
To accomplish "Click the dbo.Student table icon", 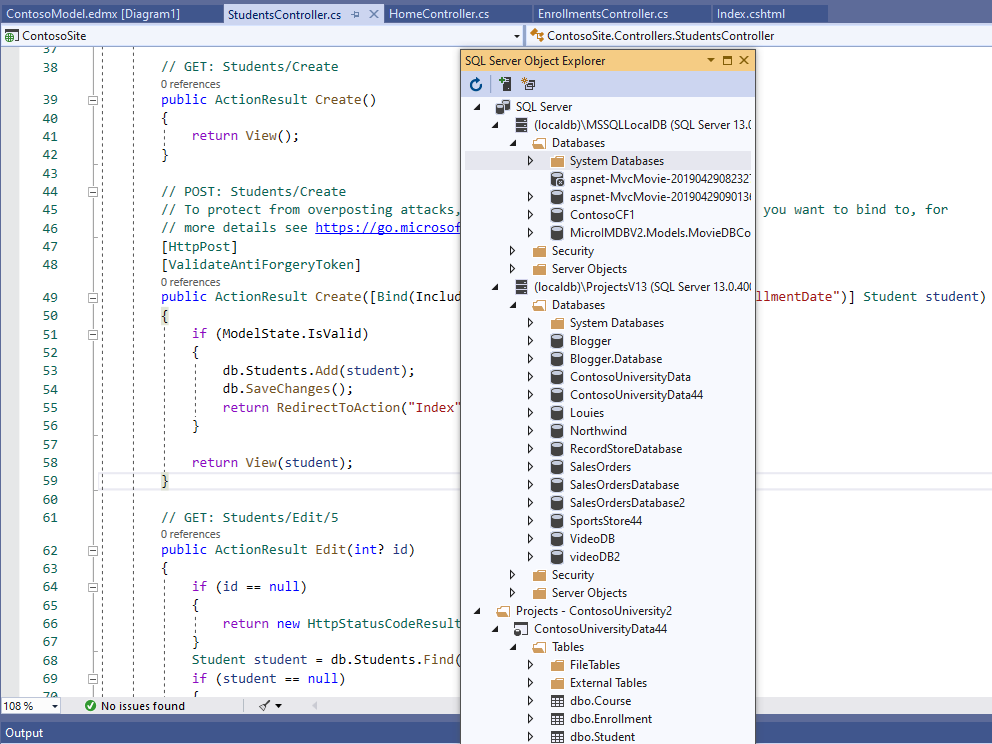I will [x=557, y=736].
